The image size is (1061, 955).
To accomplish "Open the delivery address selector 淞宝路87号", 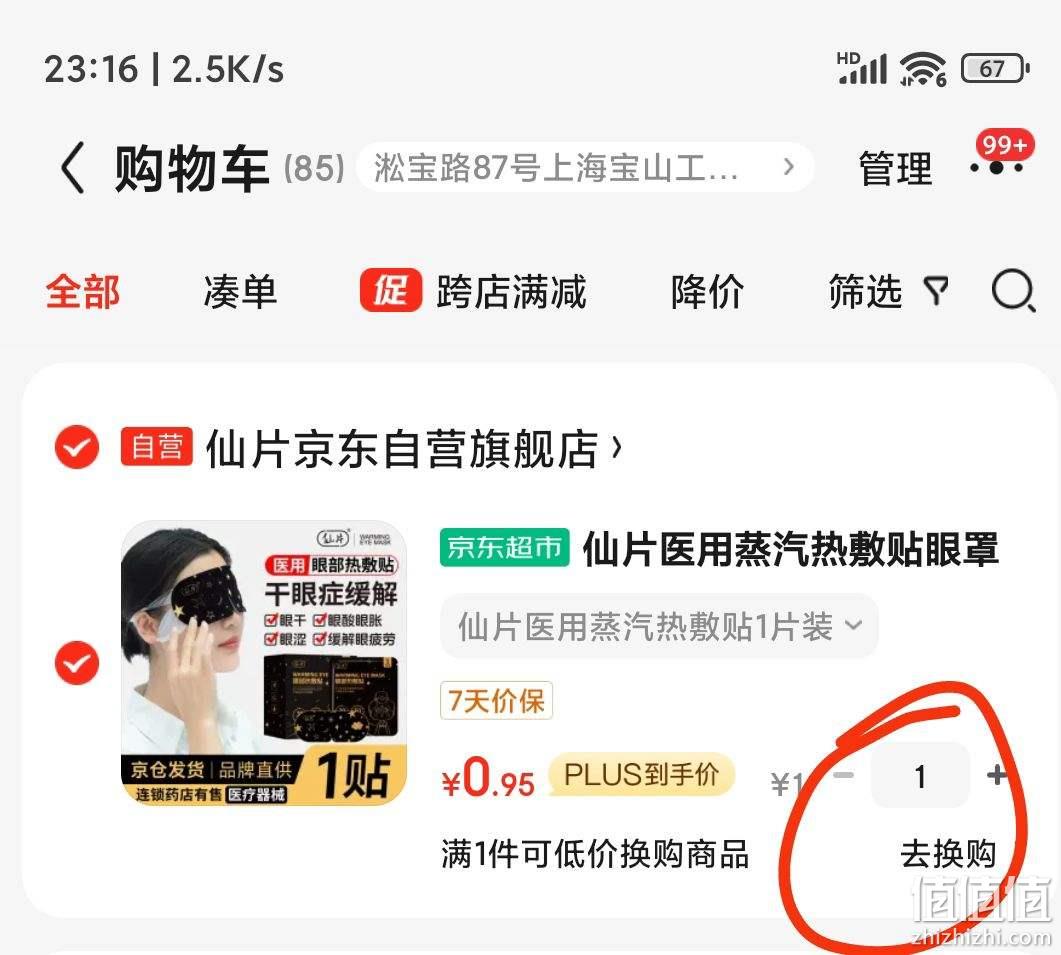I will pos(585,167).
